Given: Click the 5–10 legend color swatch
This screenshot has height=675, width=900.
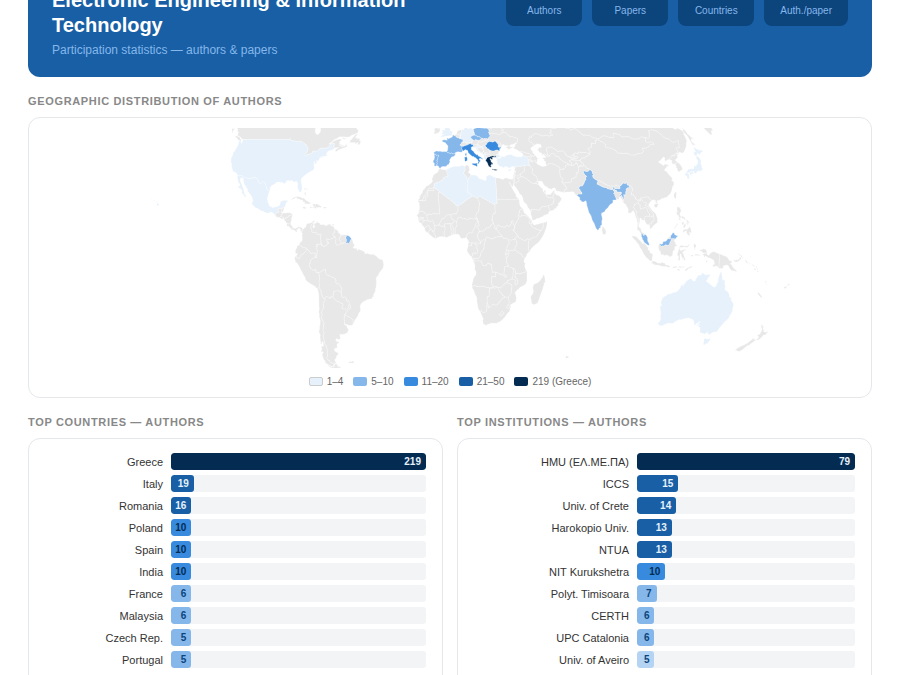Looking at the screenshot, I should tap(360, 382).
